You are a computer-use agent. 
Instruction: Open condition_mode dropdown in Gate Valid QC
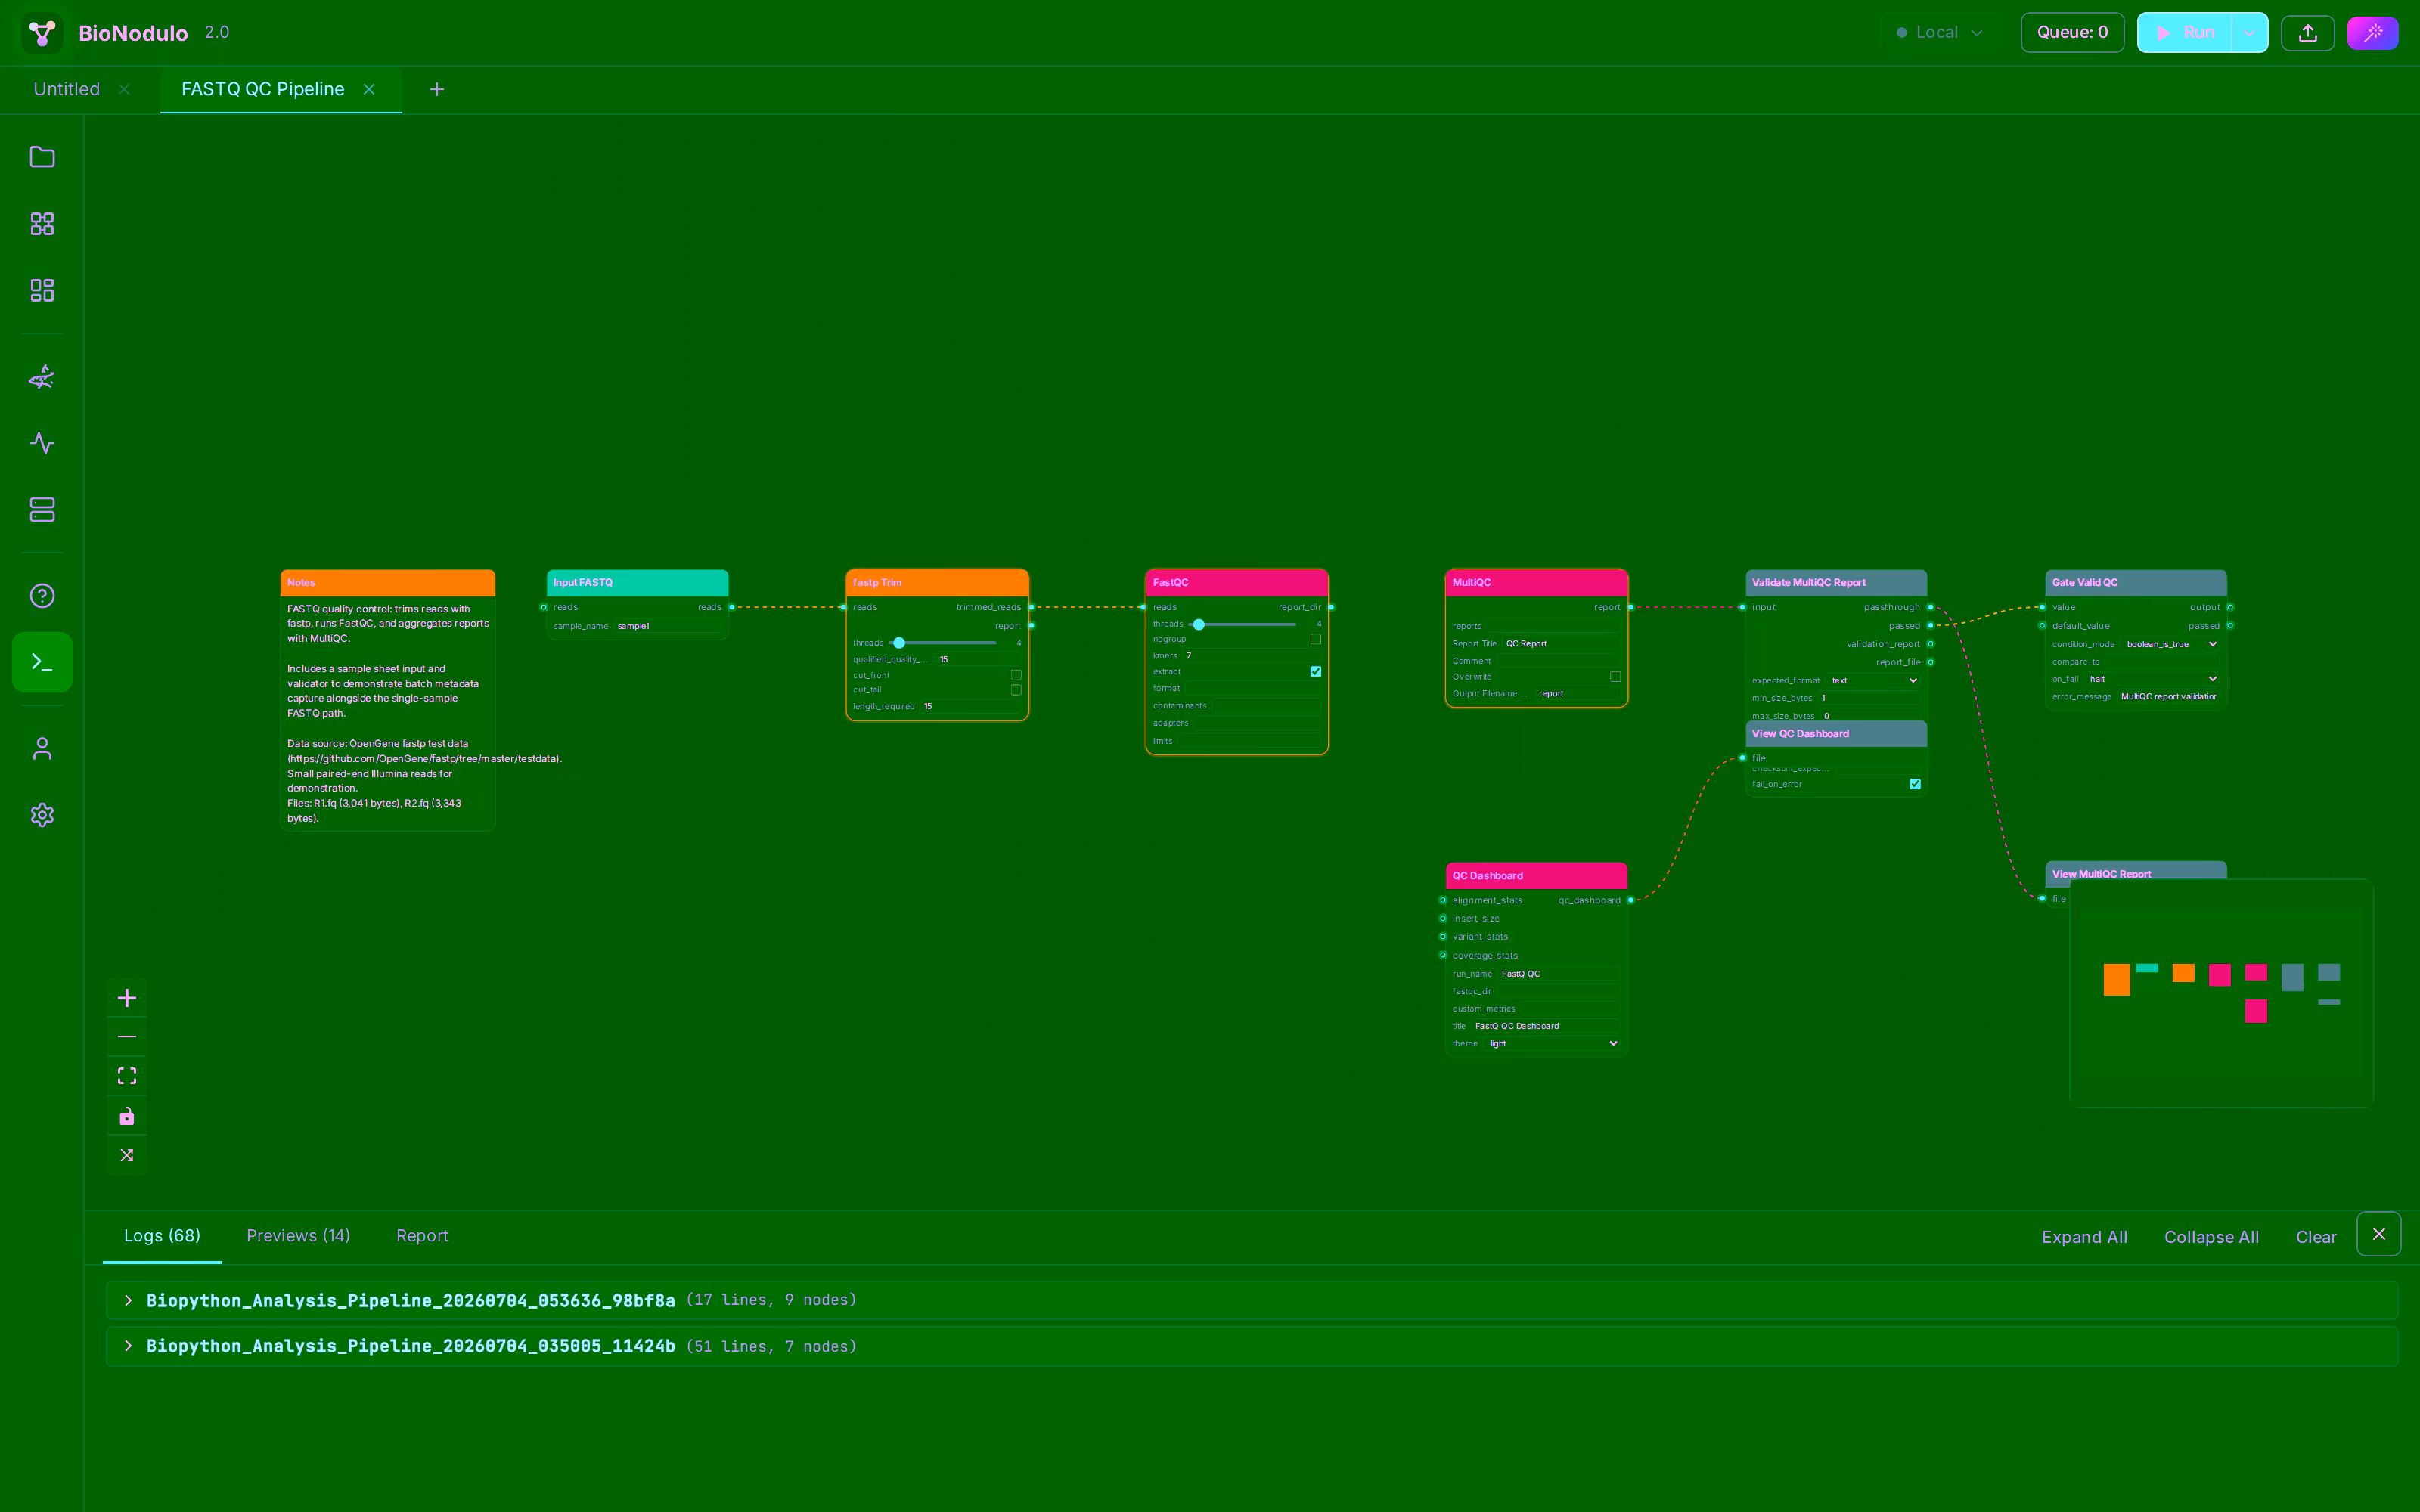(x=2170, y=644)
